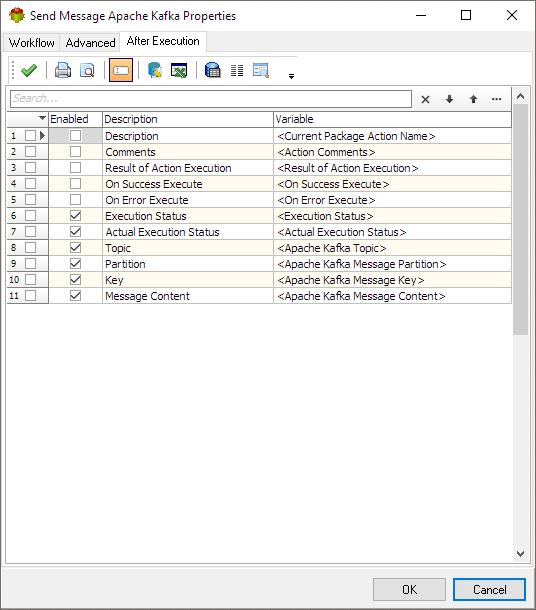Image resolution: width=536 pixels, height=610 pixels.
Task: Maximize the properties window
Action: pyautogui.click(x=466, y=15)
